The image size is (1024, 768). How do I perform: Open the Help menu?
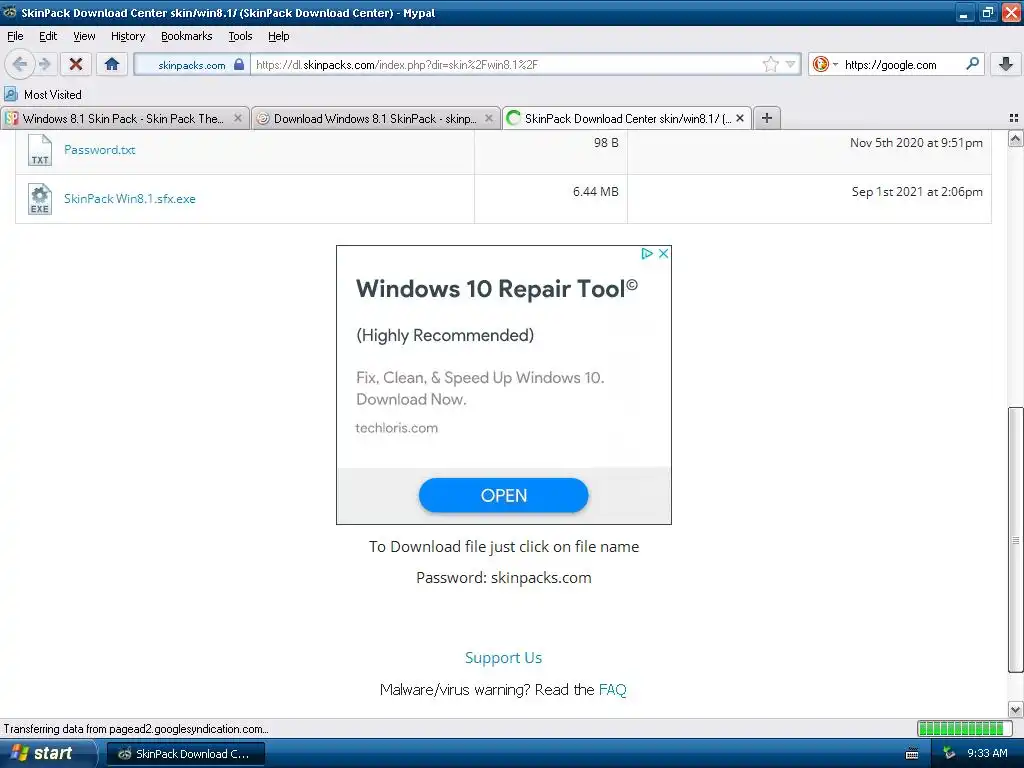(x=278, y=36)
